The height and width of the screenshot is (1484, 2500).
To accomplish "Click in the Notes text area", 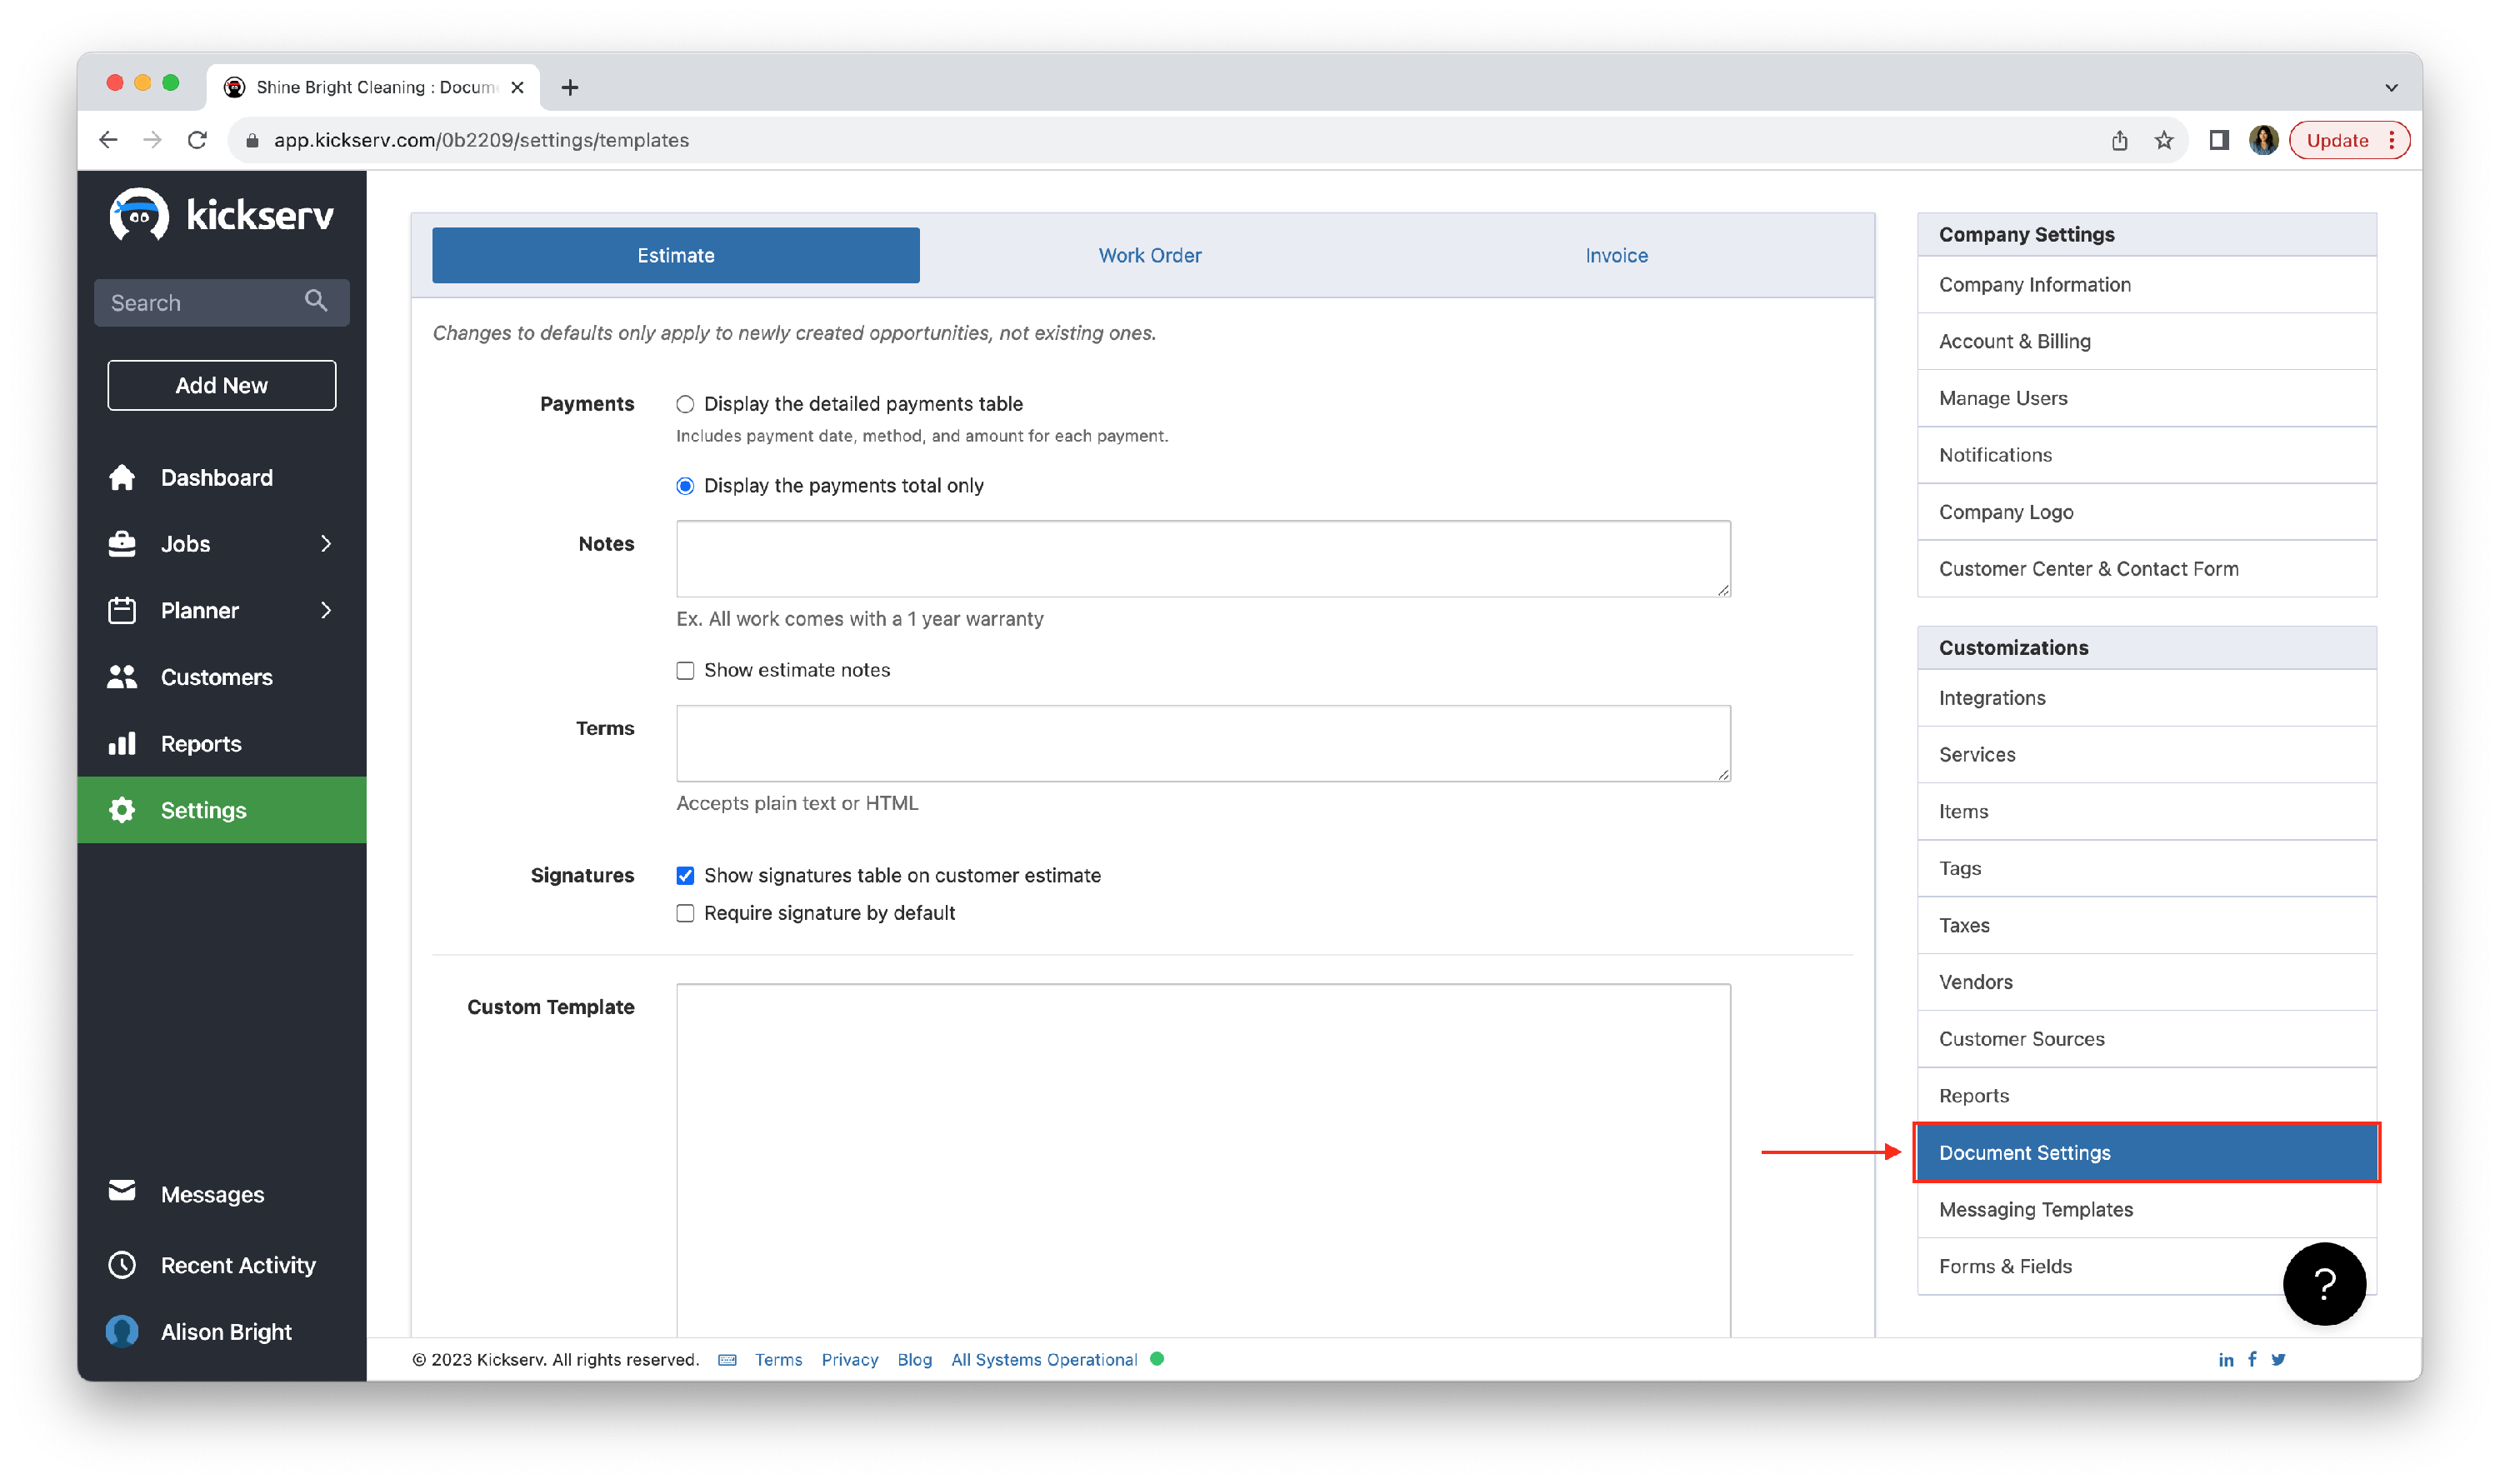I will pyautogui.click(x=1202, y=558).
